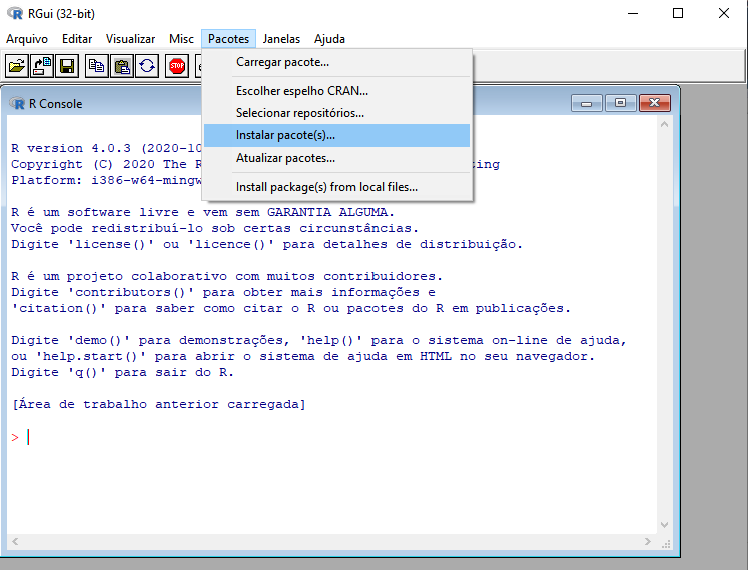Viewport: 748px width, 570px height.
Task: Click the 'R Console' window title text
Action: click(x=55, y=104)
